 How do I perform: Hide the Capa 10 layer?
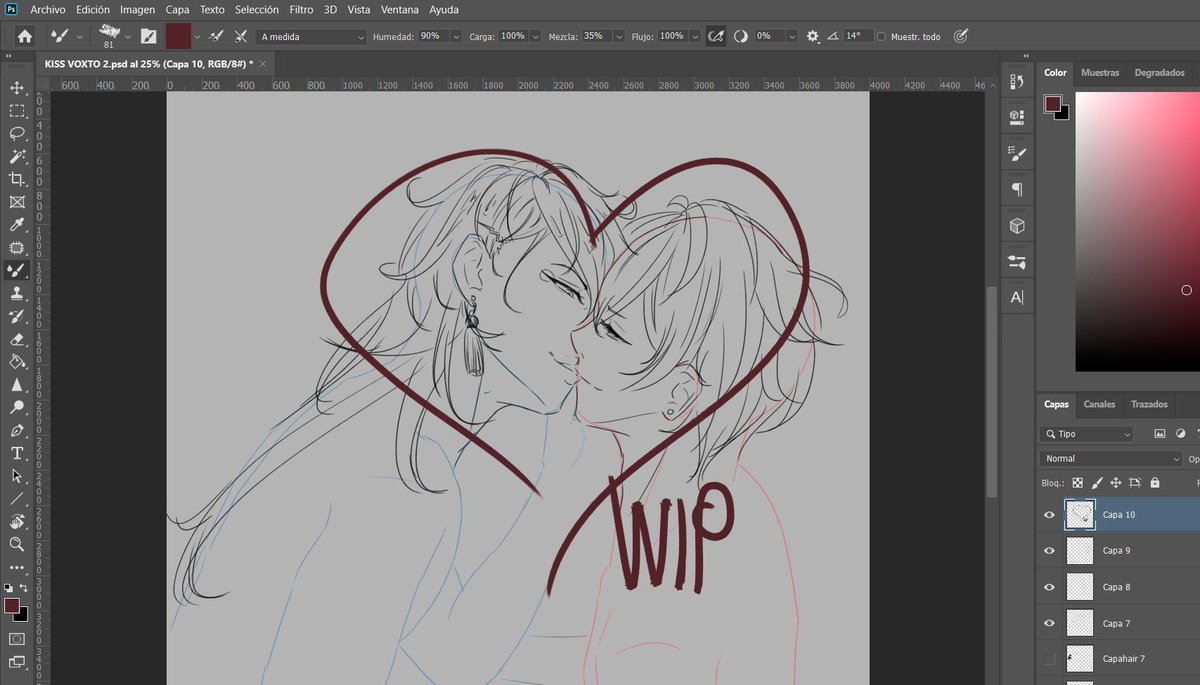(1049, 514)
